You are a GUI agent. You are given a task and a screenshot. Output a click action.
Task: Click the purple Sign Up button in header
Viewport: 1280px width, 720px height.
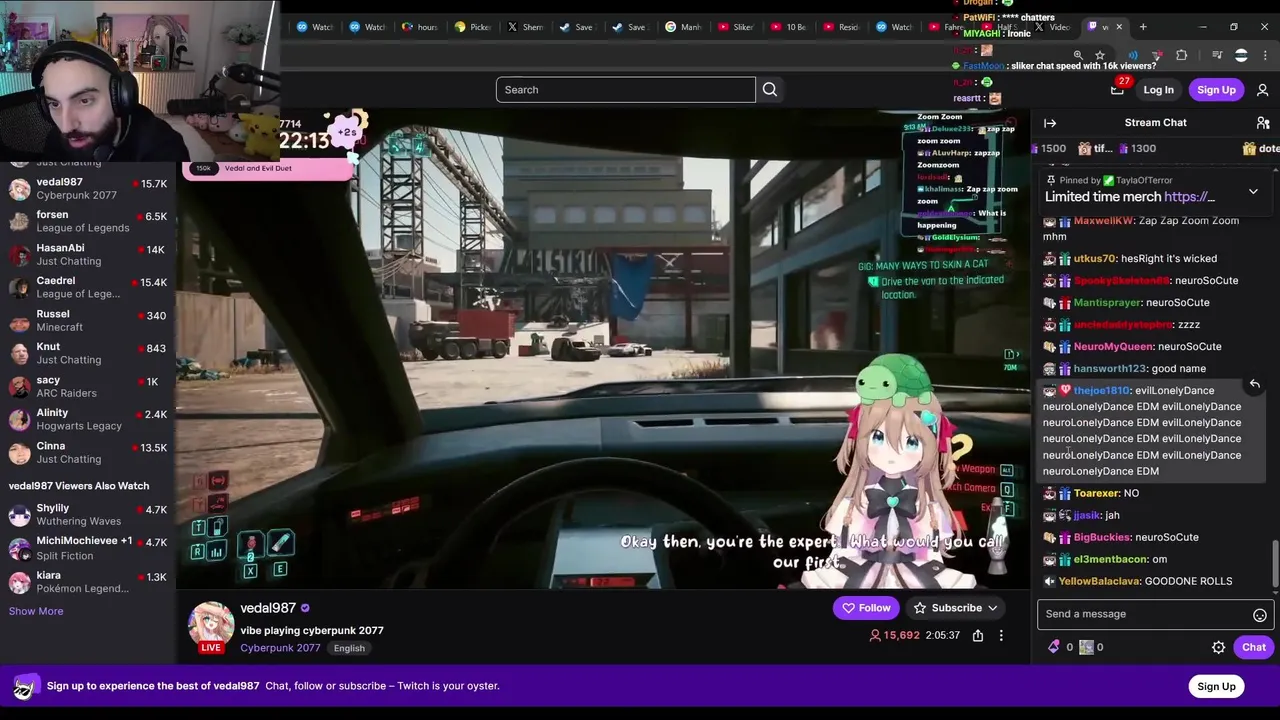point(1216,90)
